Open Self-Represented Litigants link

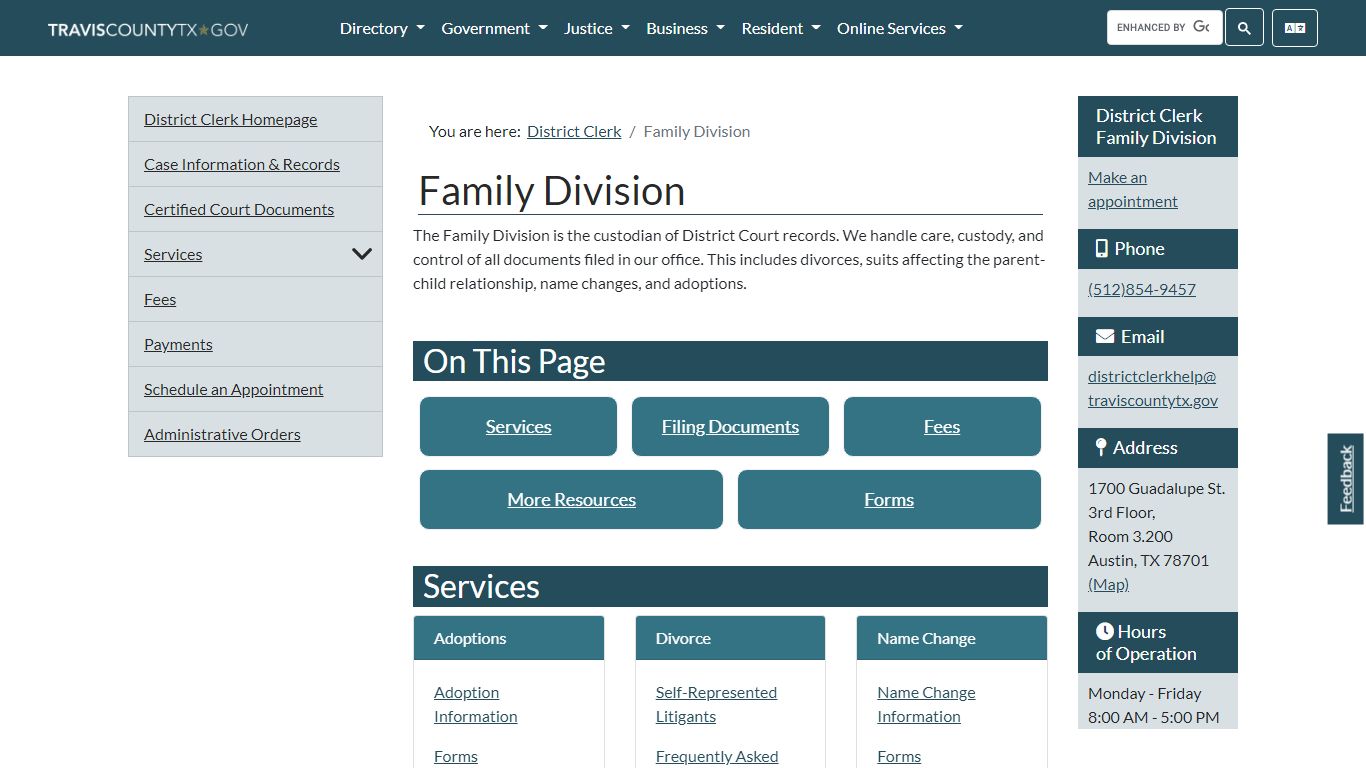coord(716,704)
